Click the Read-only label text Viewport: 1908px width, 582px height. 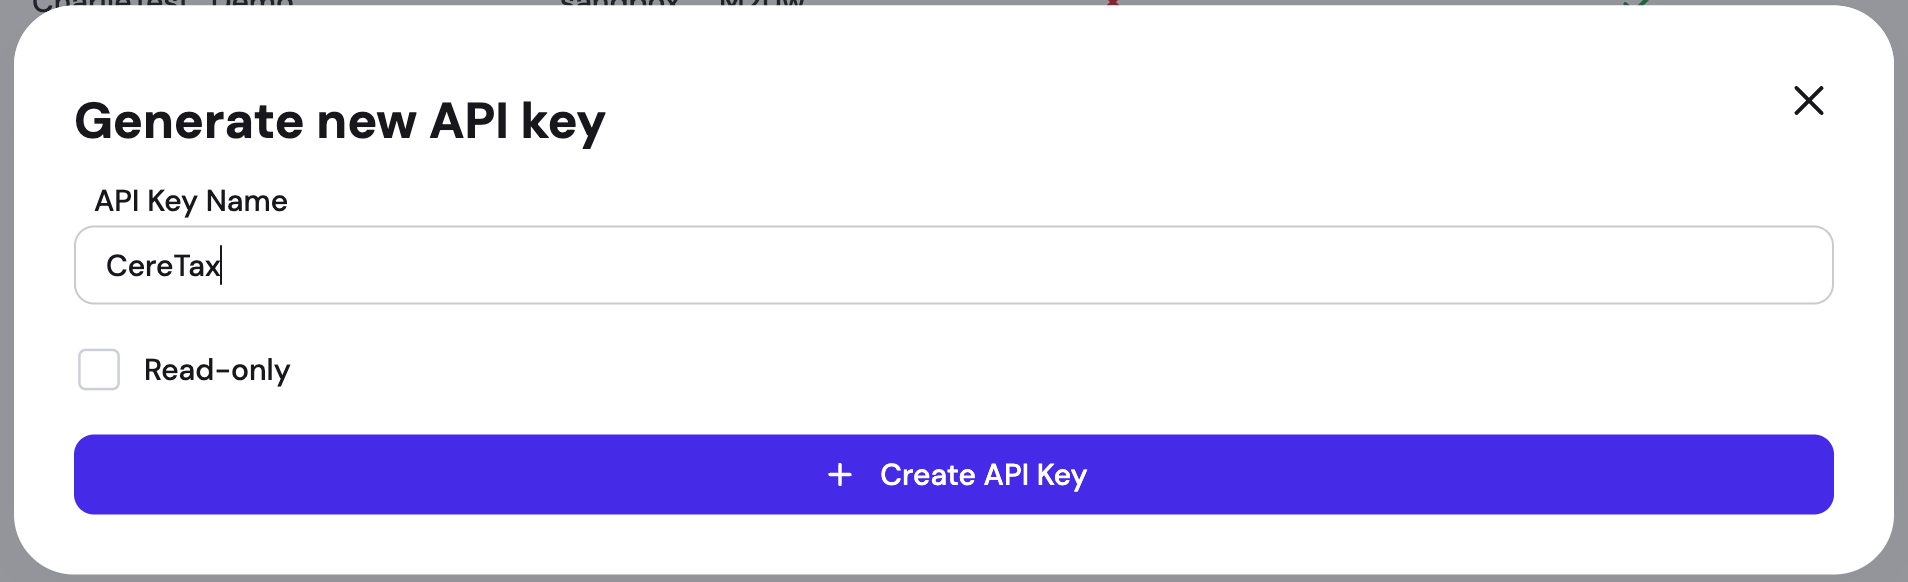[217, 370]
